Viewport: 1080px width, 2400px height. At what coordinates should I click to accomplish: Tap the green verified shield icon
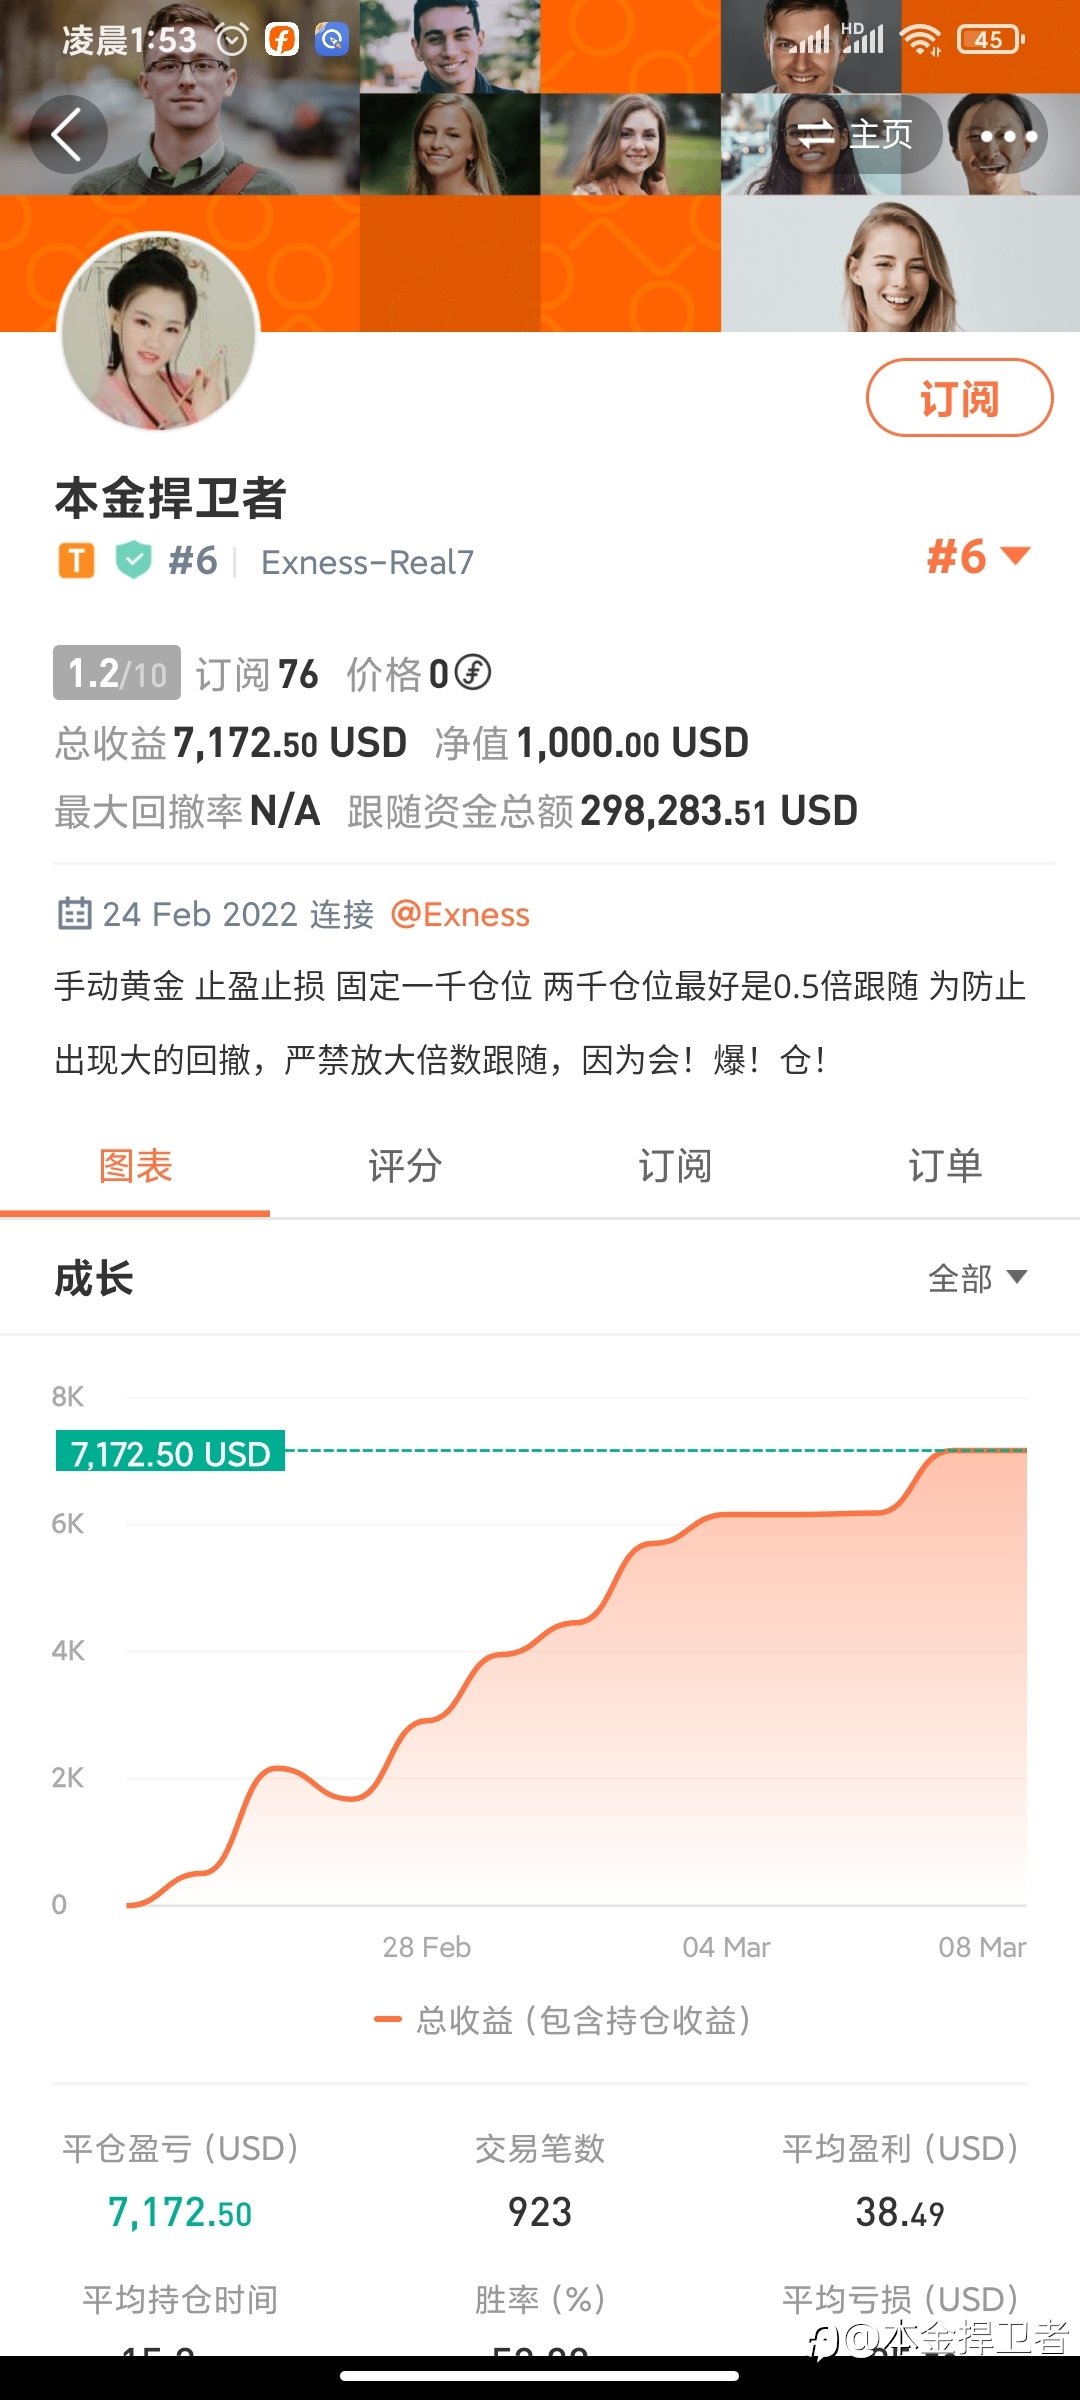point(133,561)
